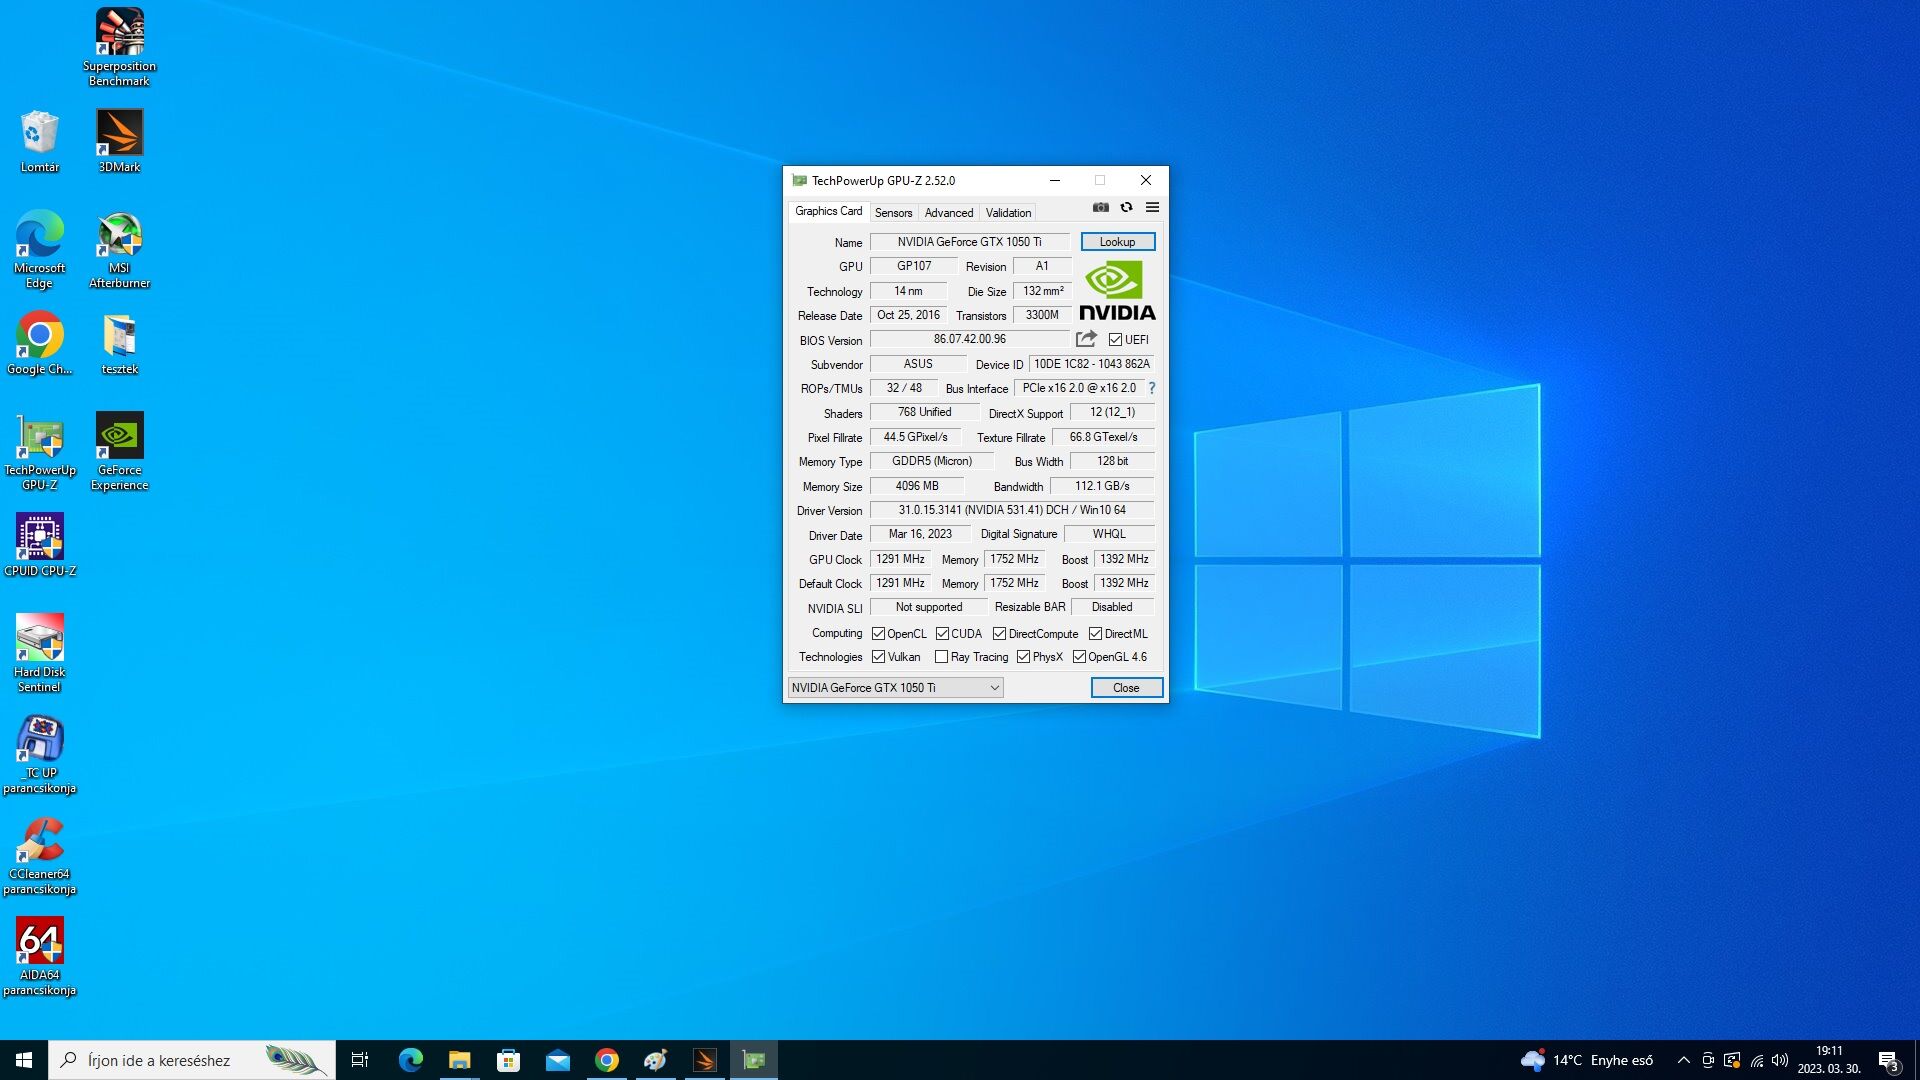This screenshot has height=1080, width=1920.
Task: Click the GPU-Z screenshot camera icon
Action: [x=1100, y=207]
